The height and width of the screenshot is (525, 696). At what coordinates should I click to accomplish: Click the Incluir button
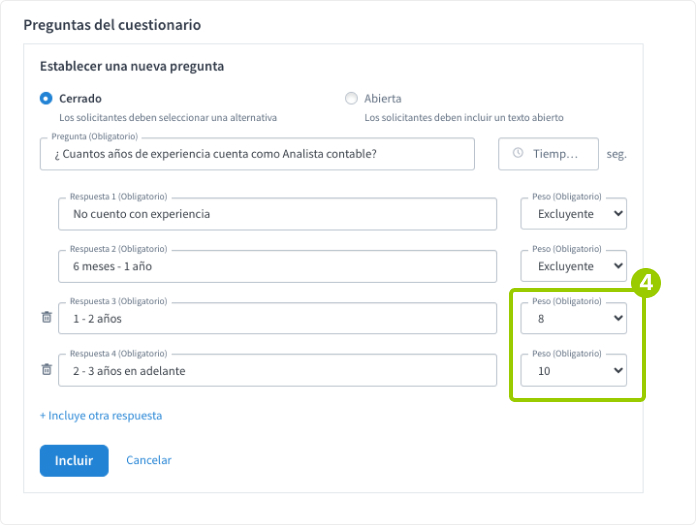tap(74, 460)
